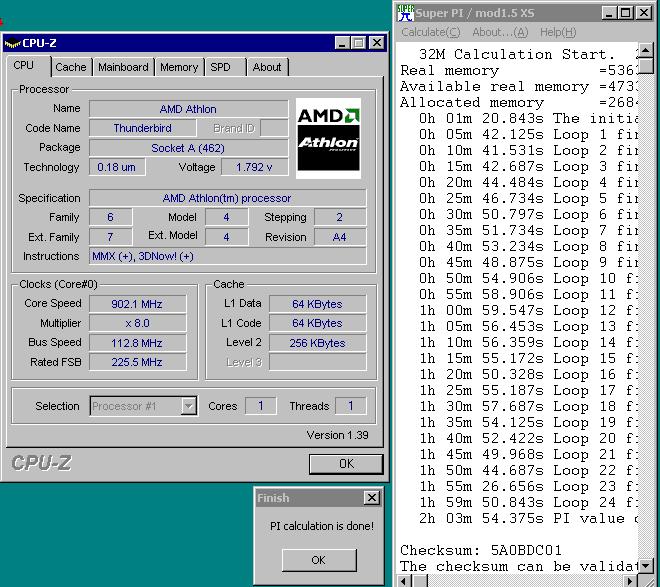Open the Memory tab

click(x=179, y=67)
